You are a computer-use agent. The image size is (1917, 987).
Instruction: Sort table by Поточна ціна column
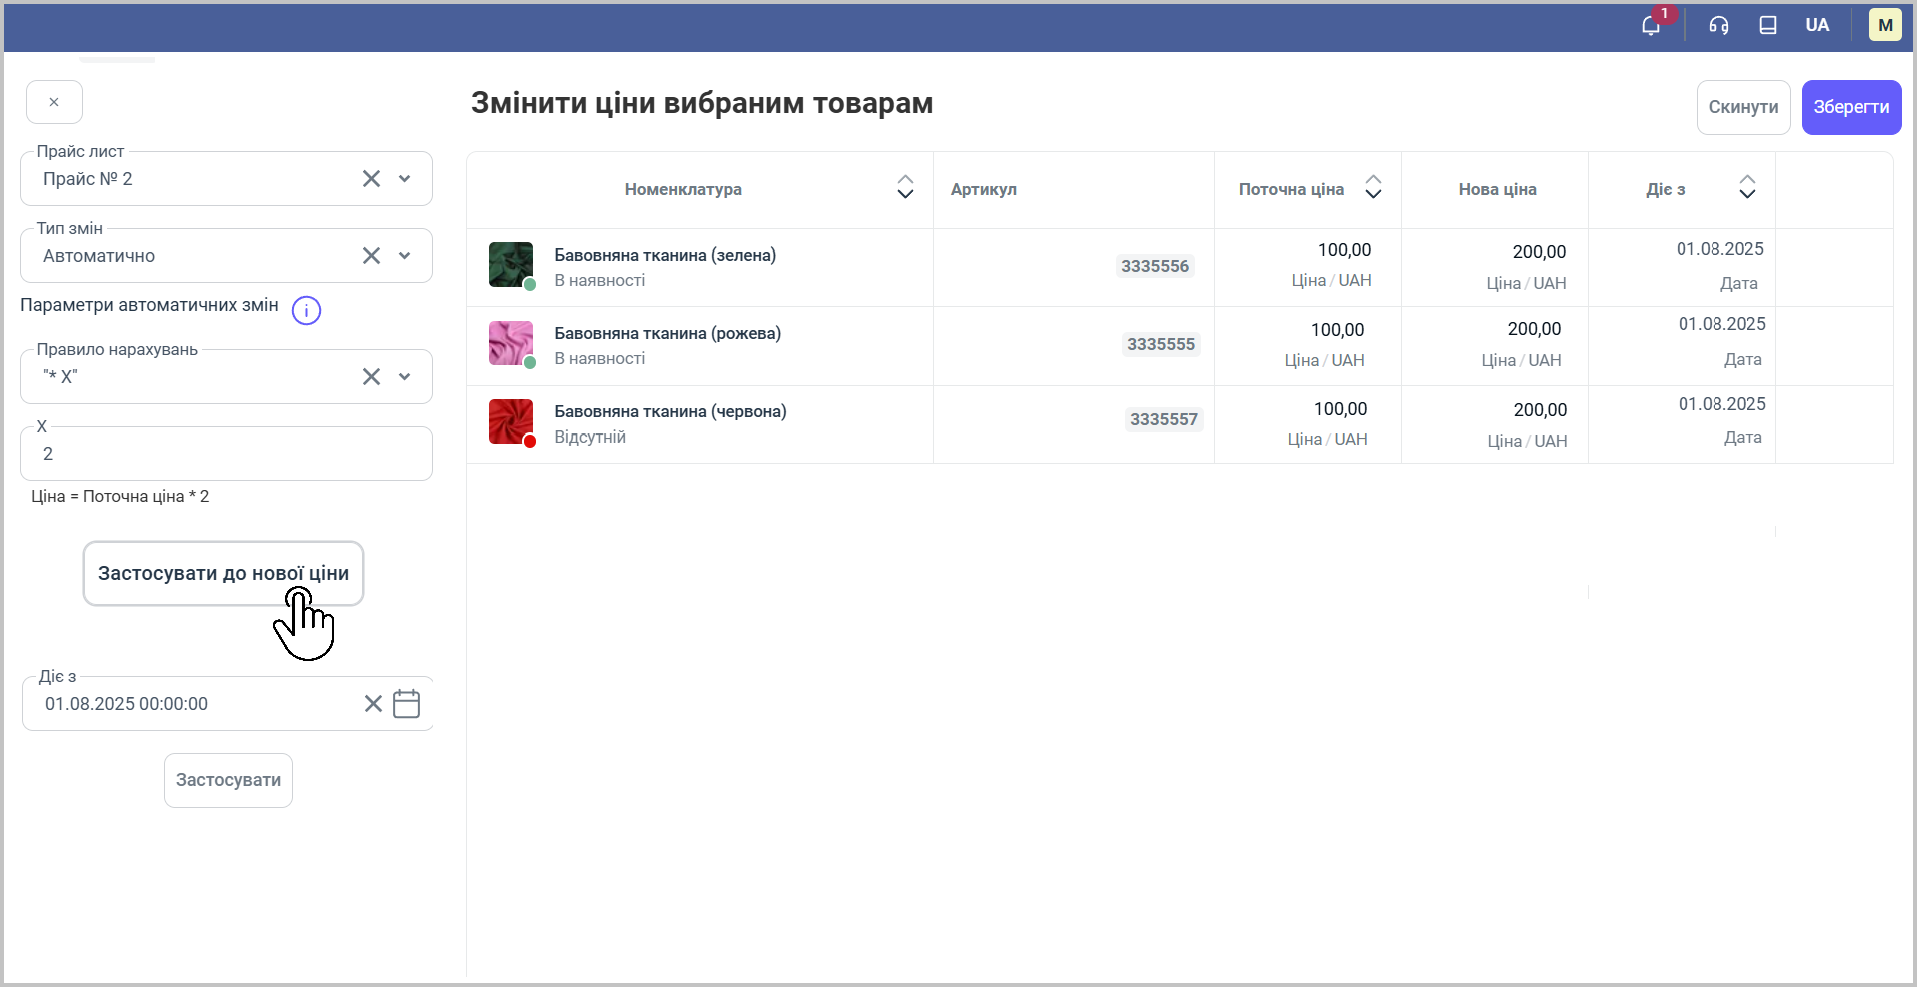click(1373, 188)
